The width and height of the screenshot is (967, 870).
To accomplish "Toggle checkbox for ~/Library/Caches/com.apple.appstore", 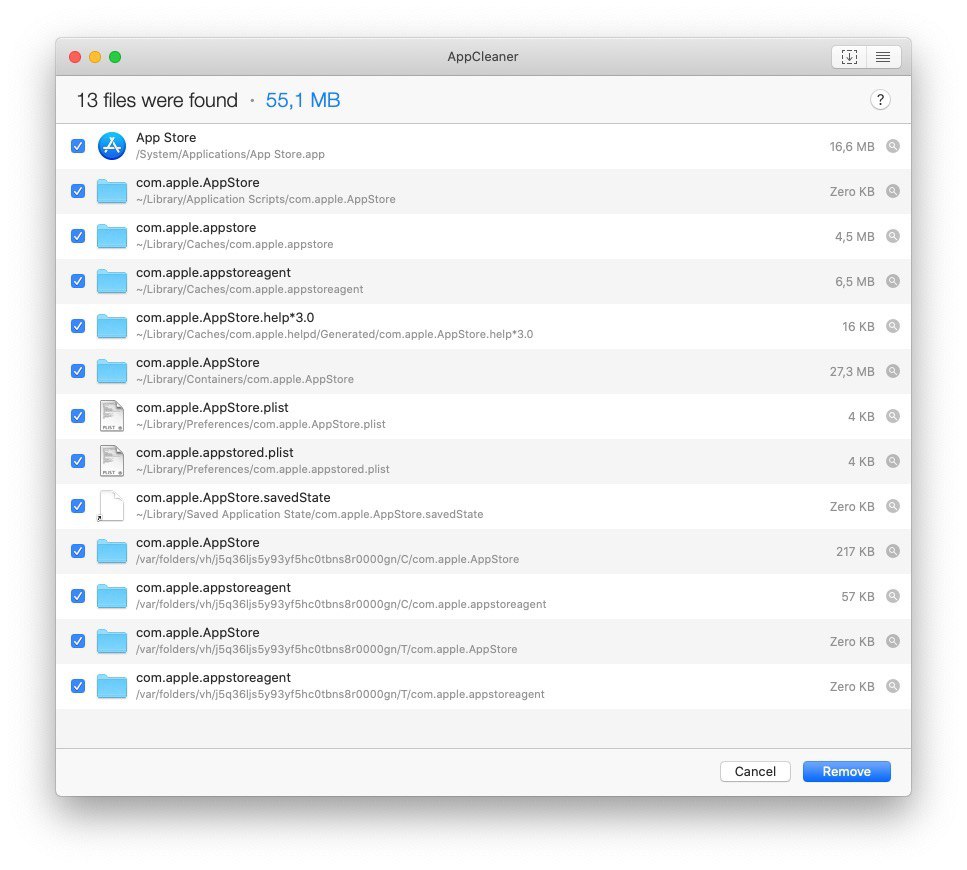I will (78, 236).
